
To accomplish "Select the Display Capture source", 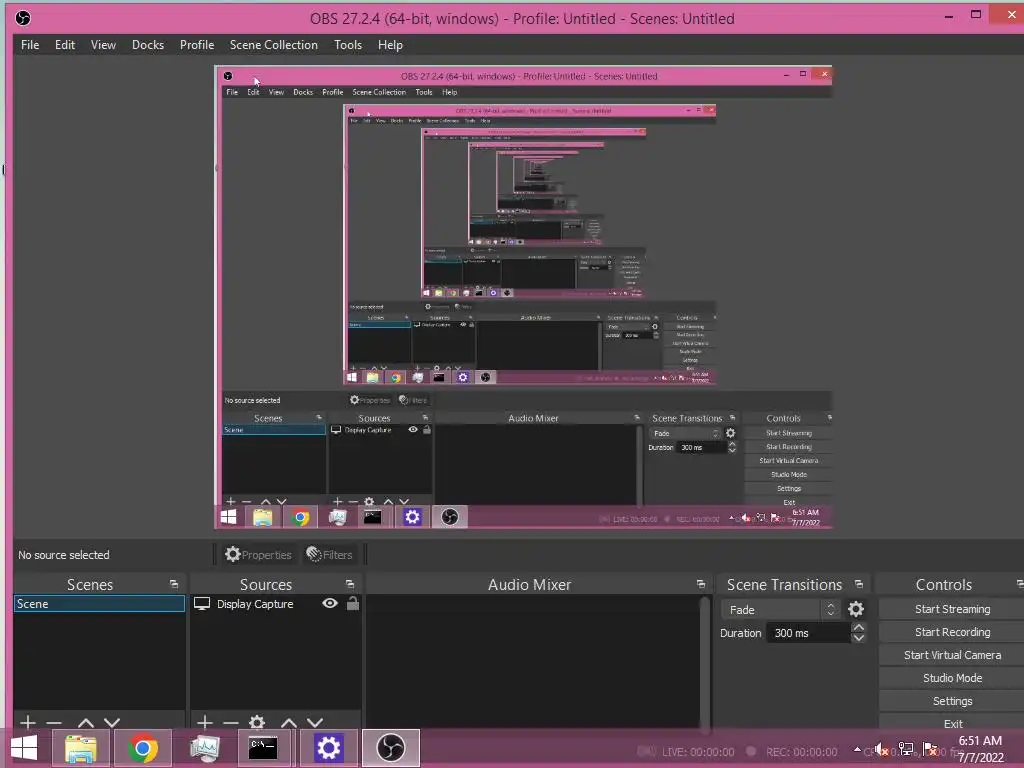I will point(255,604).
